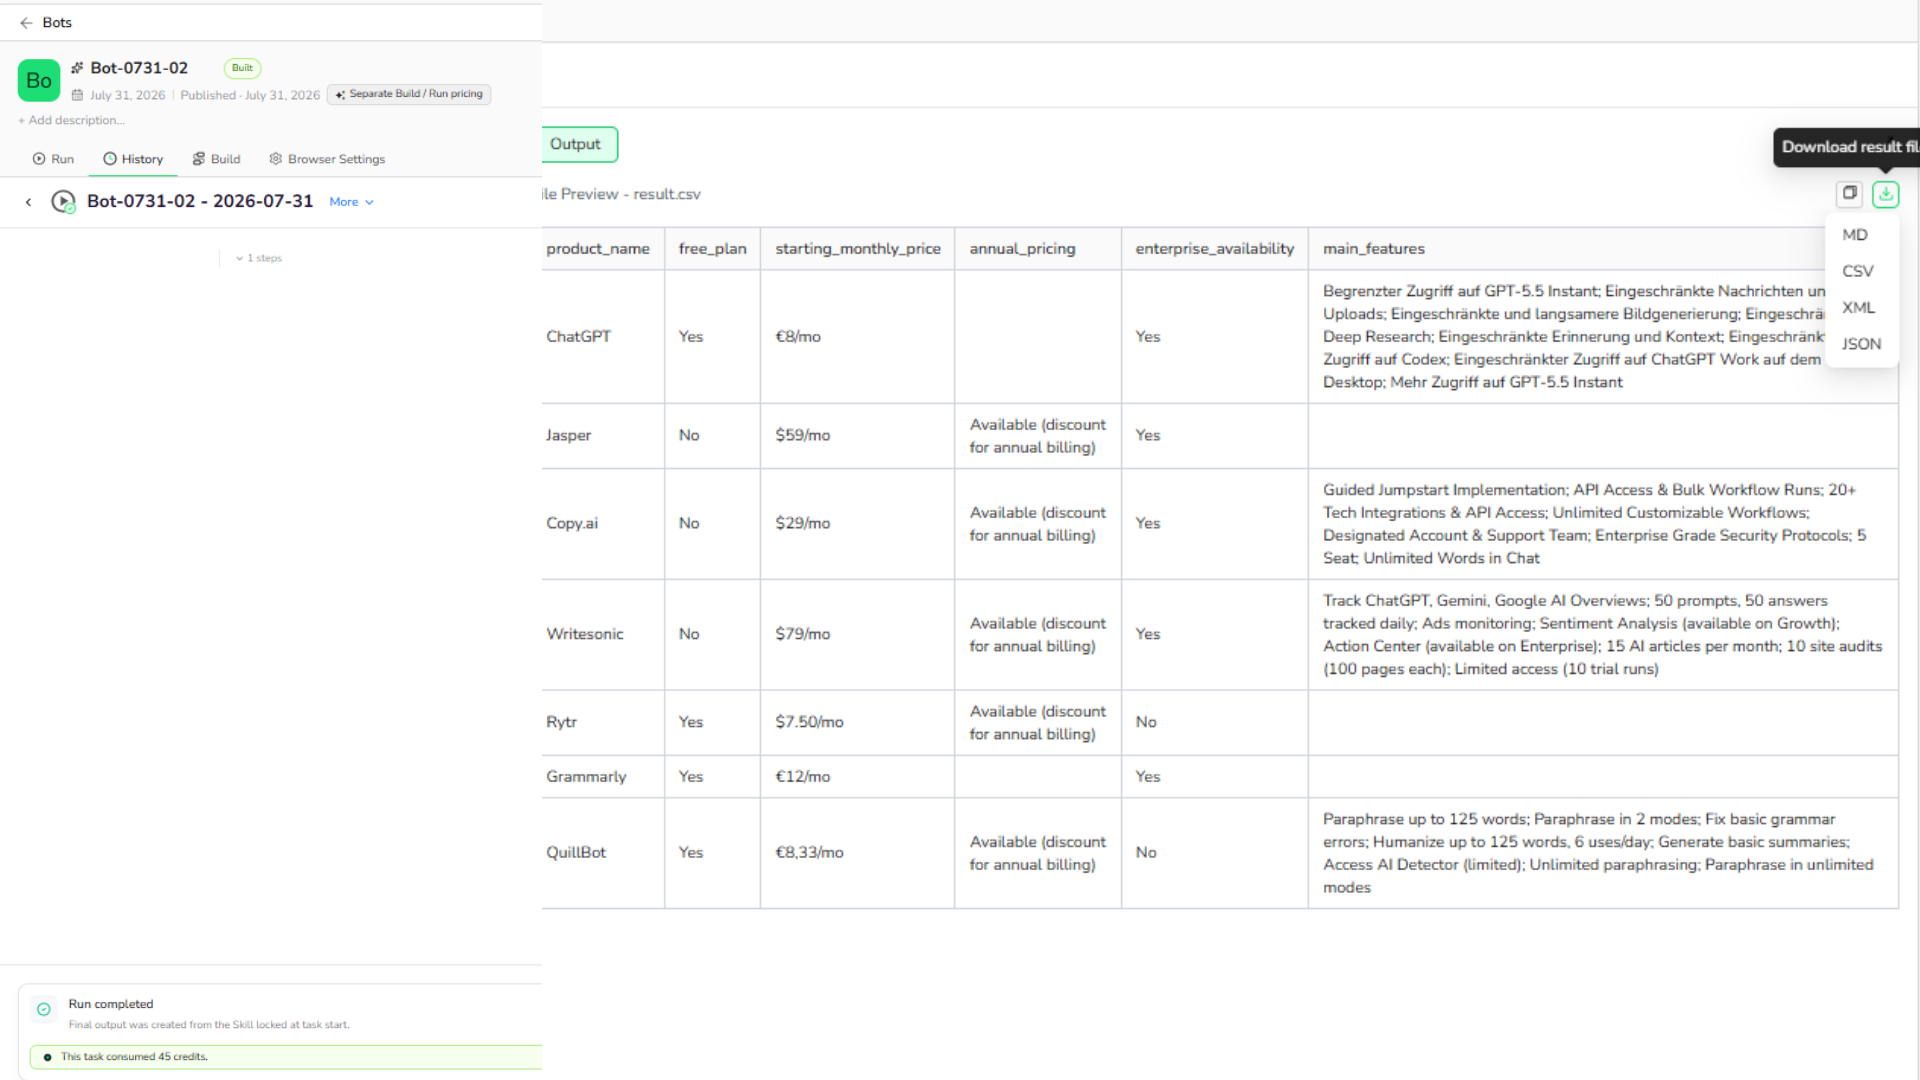The height and width of the screenshot is (1080, 1920).
Task: Click the free_plan column header
Action: click(x=712, y=249)
